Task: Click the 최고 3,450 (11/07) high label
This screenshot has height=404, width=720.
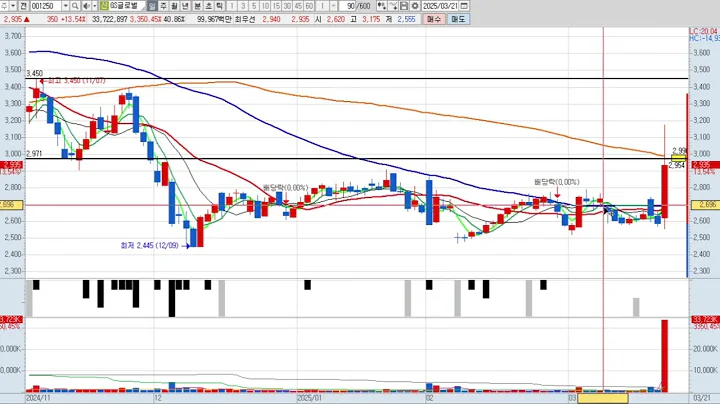Action: (x=77, y=81)
